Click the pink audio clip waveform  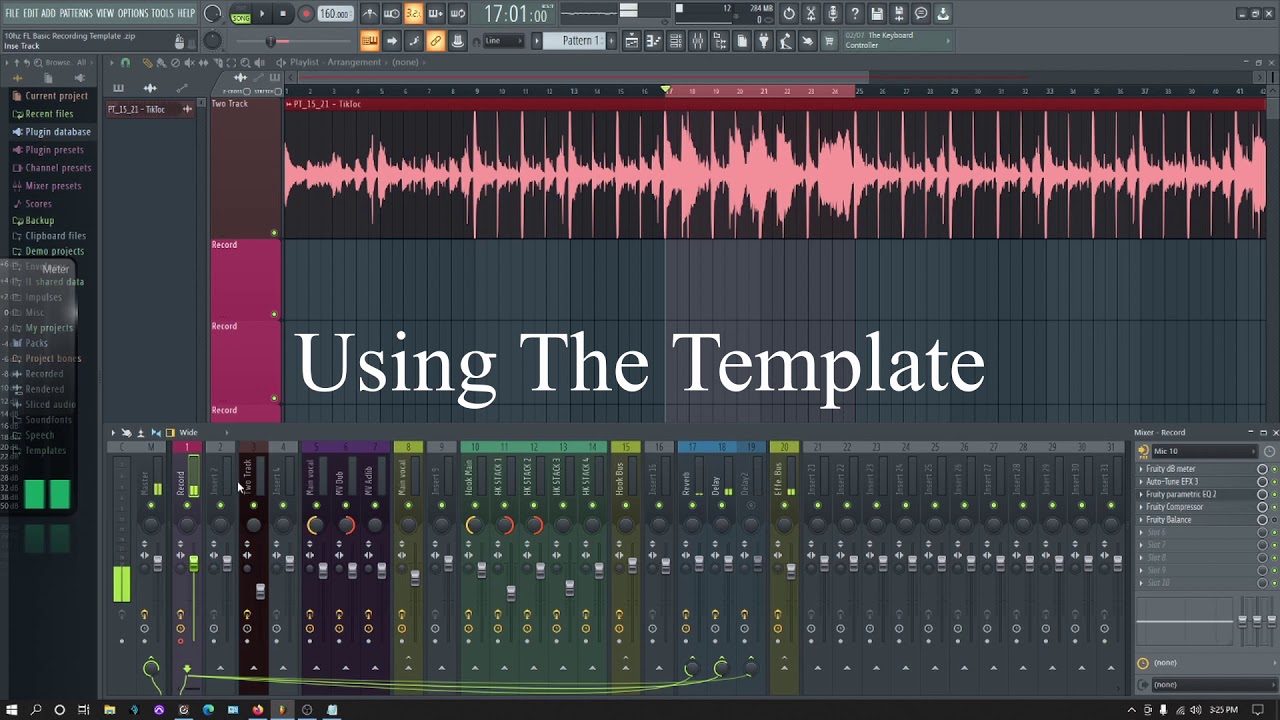775,175
